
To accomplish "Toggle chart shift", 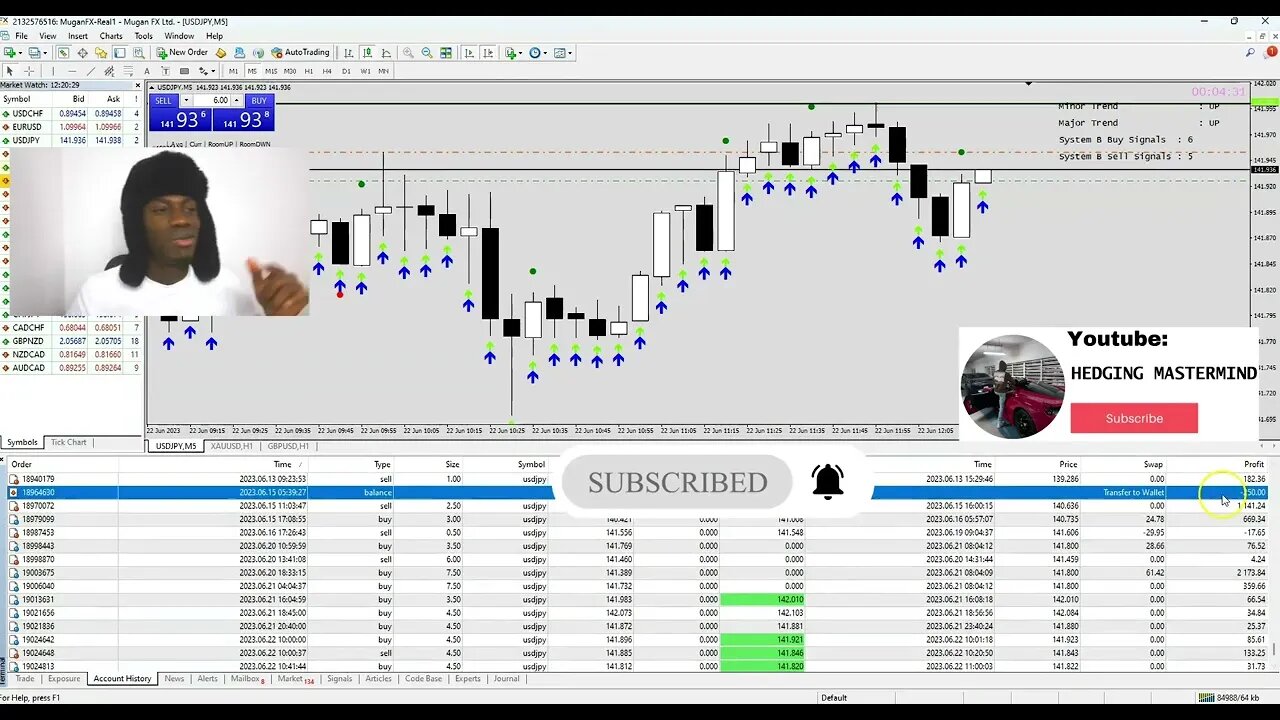I will click(x=488, y=53).
